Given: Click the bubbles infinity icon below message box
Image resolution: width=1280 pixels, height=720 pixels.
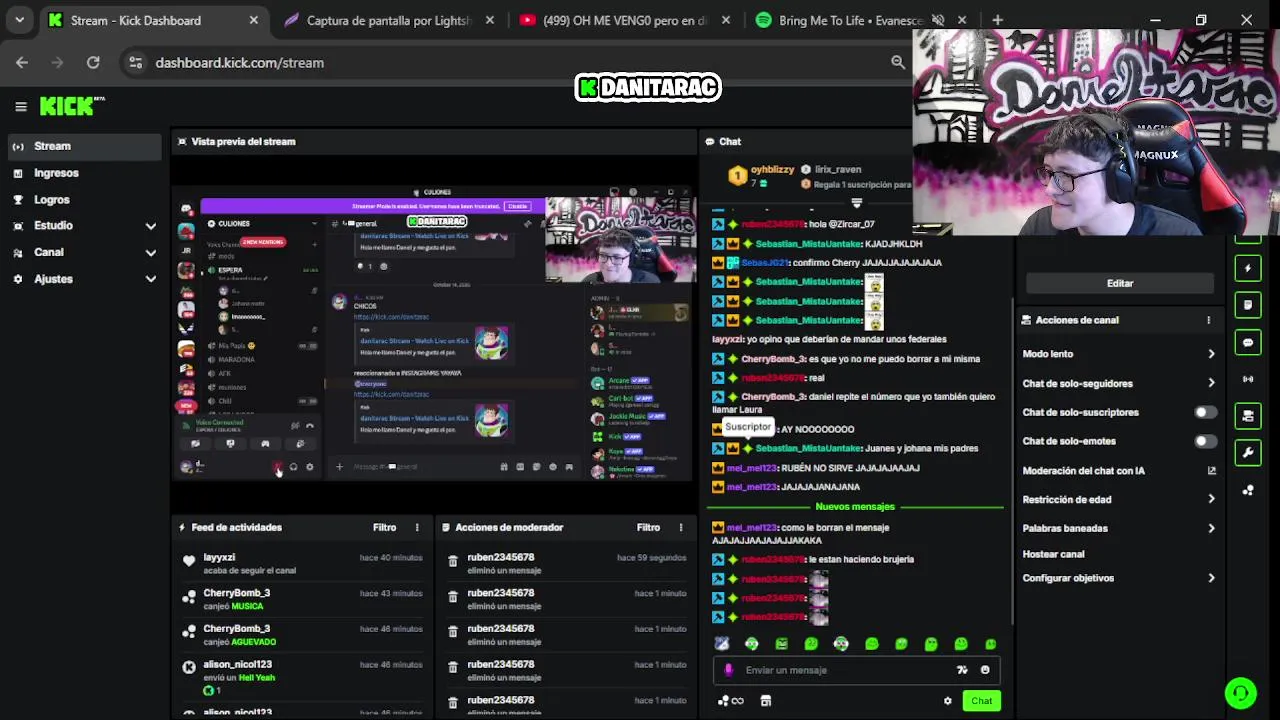Looking at the screenshot, I should coord(731,701).
